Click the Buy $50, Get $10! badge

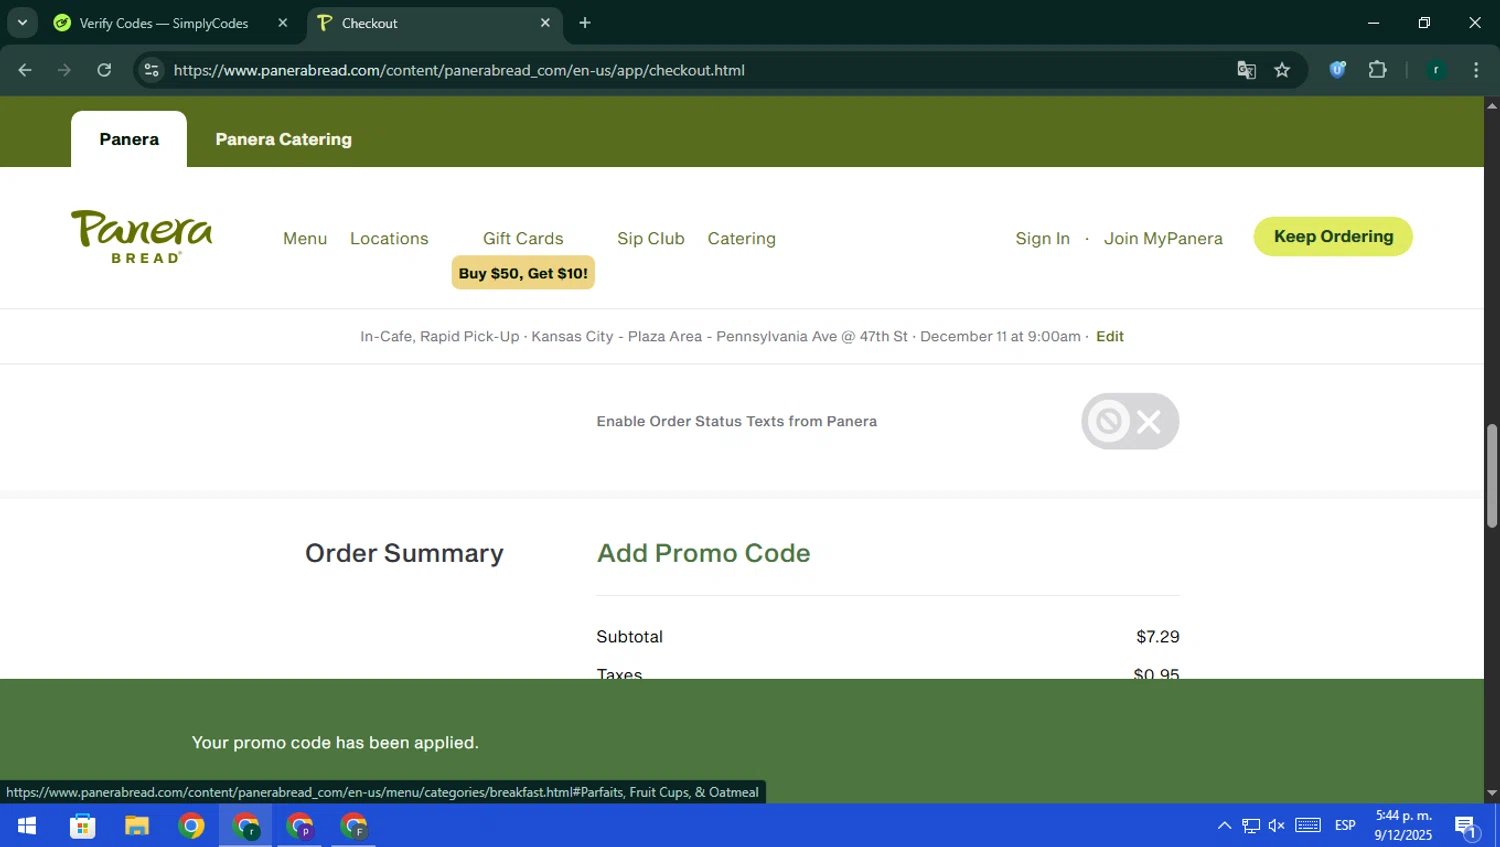[x=523, y=273]
